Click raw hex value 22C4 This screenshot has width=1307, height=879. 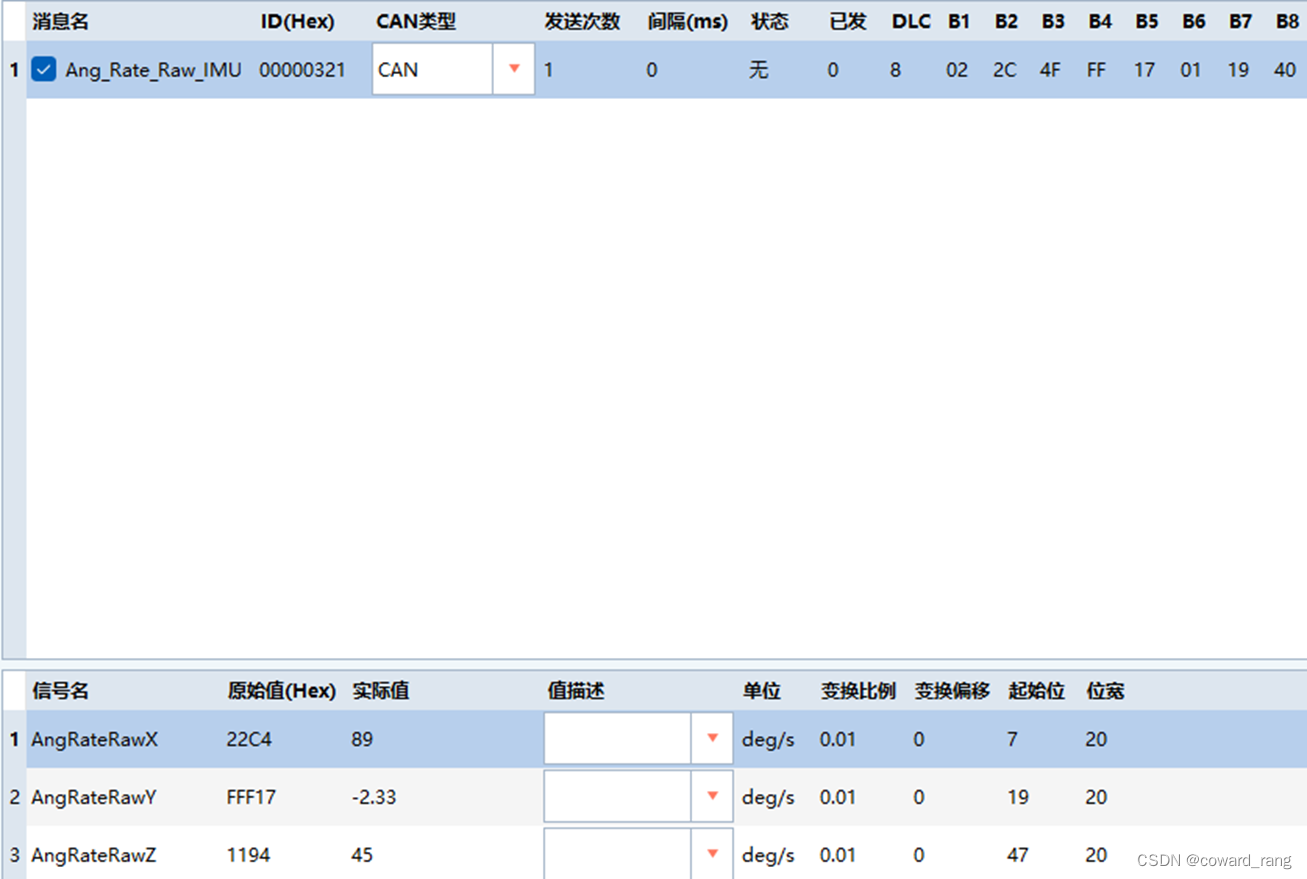[x=249, y=739]
